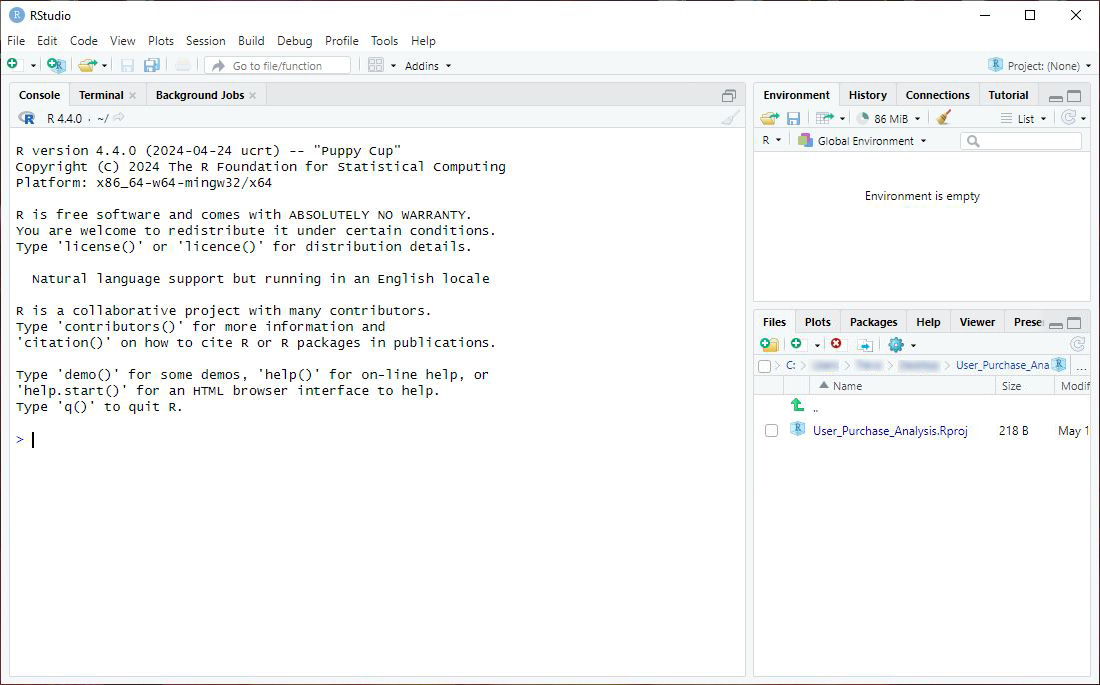Delete selected files with red X icon
This screenshot has height=685, width=1100.
836,343
